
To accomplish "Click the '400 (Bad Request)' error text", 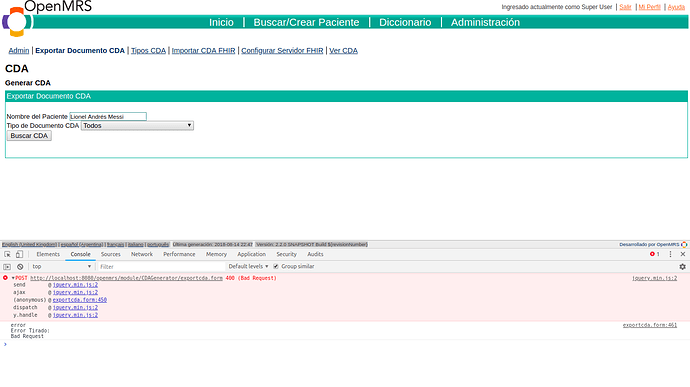I will click(x=251, y=278).
